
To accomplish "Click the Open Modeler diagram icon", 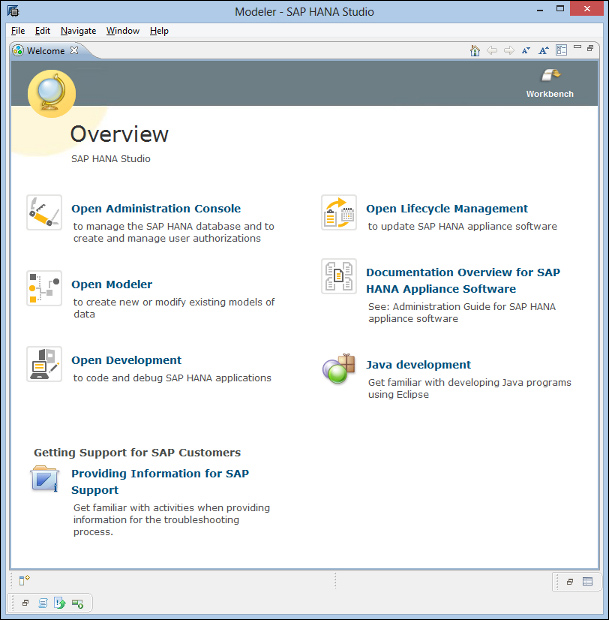I will pyautogui.click(x=44, y=288).
